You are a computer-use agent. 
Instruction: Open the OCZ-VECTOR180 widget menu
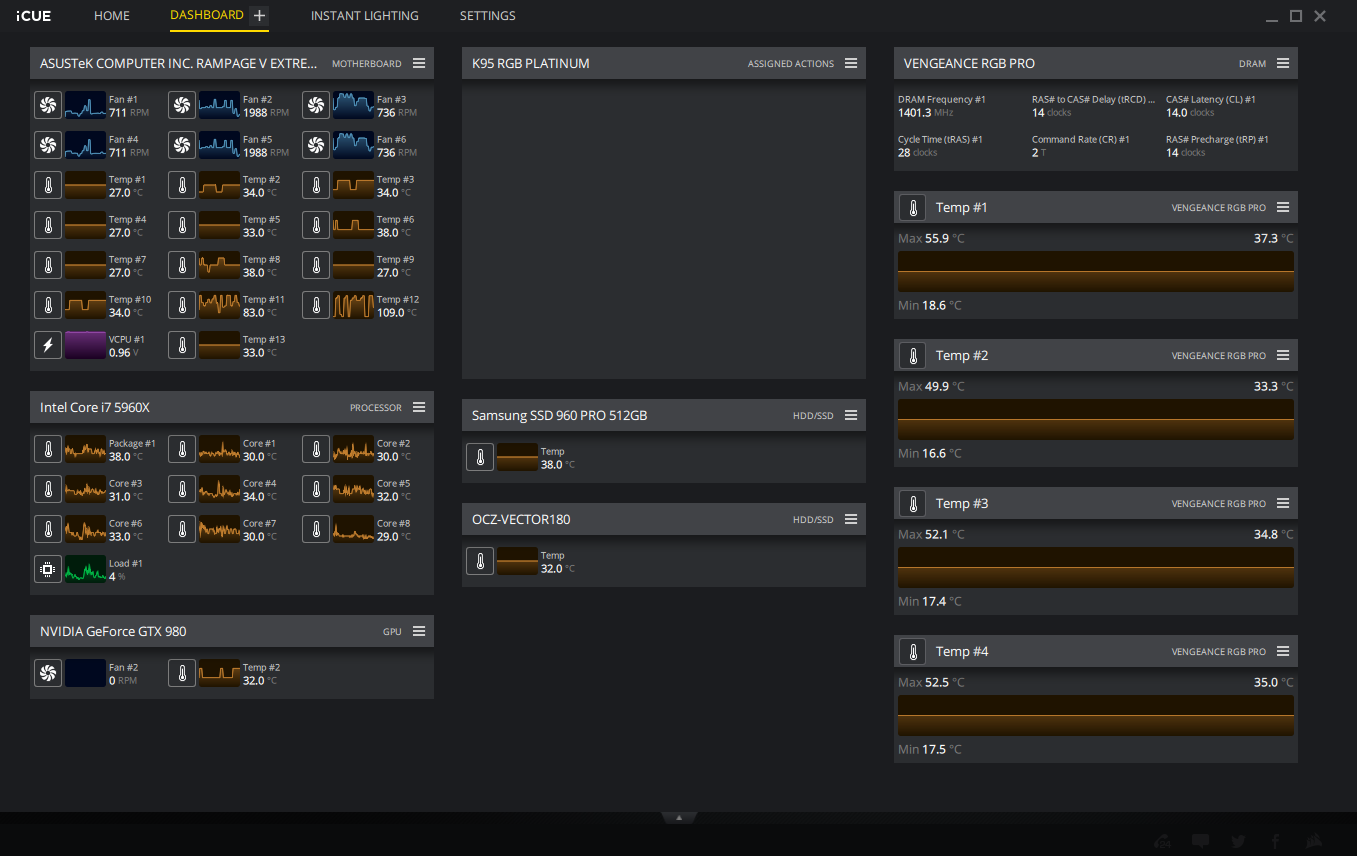[x=851, y=519]
